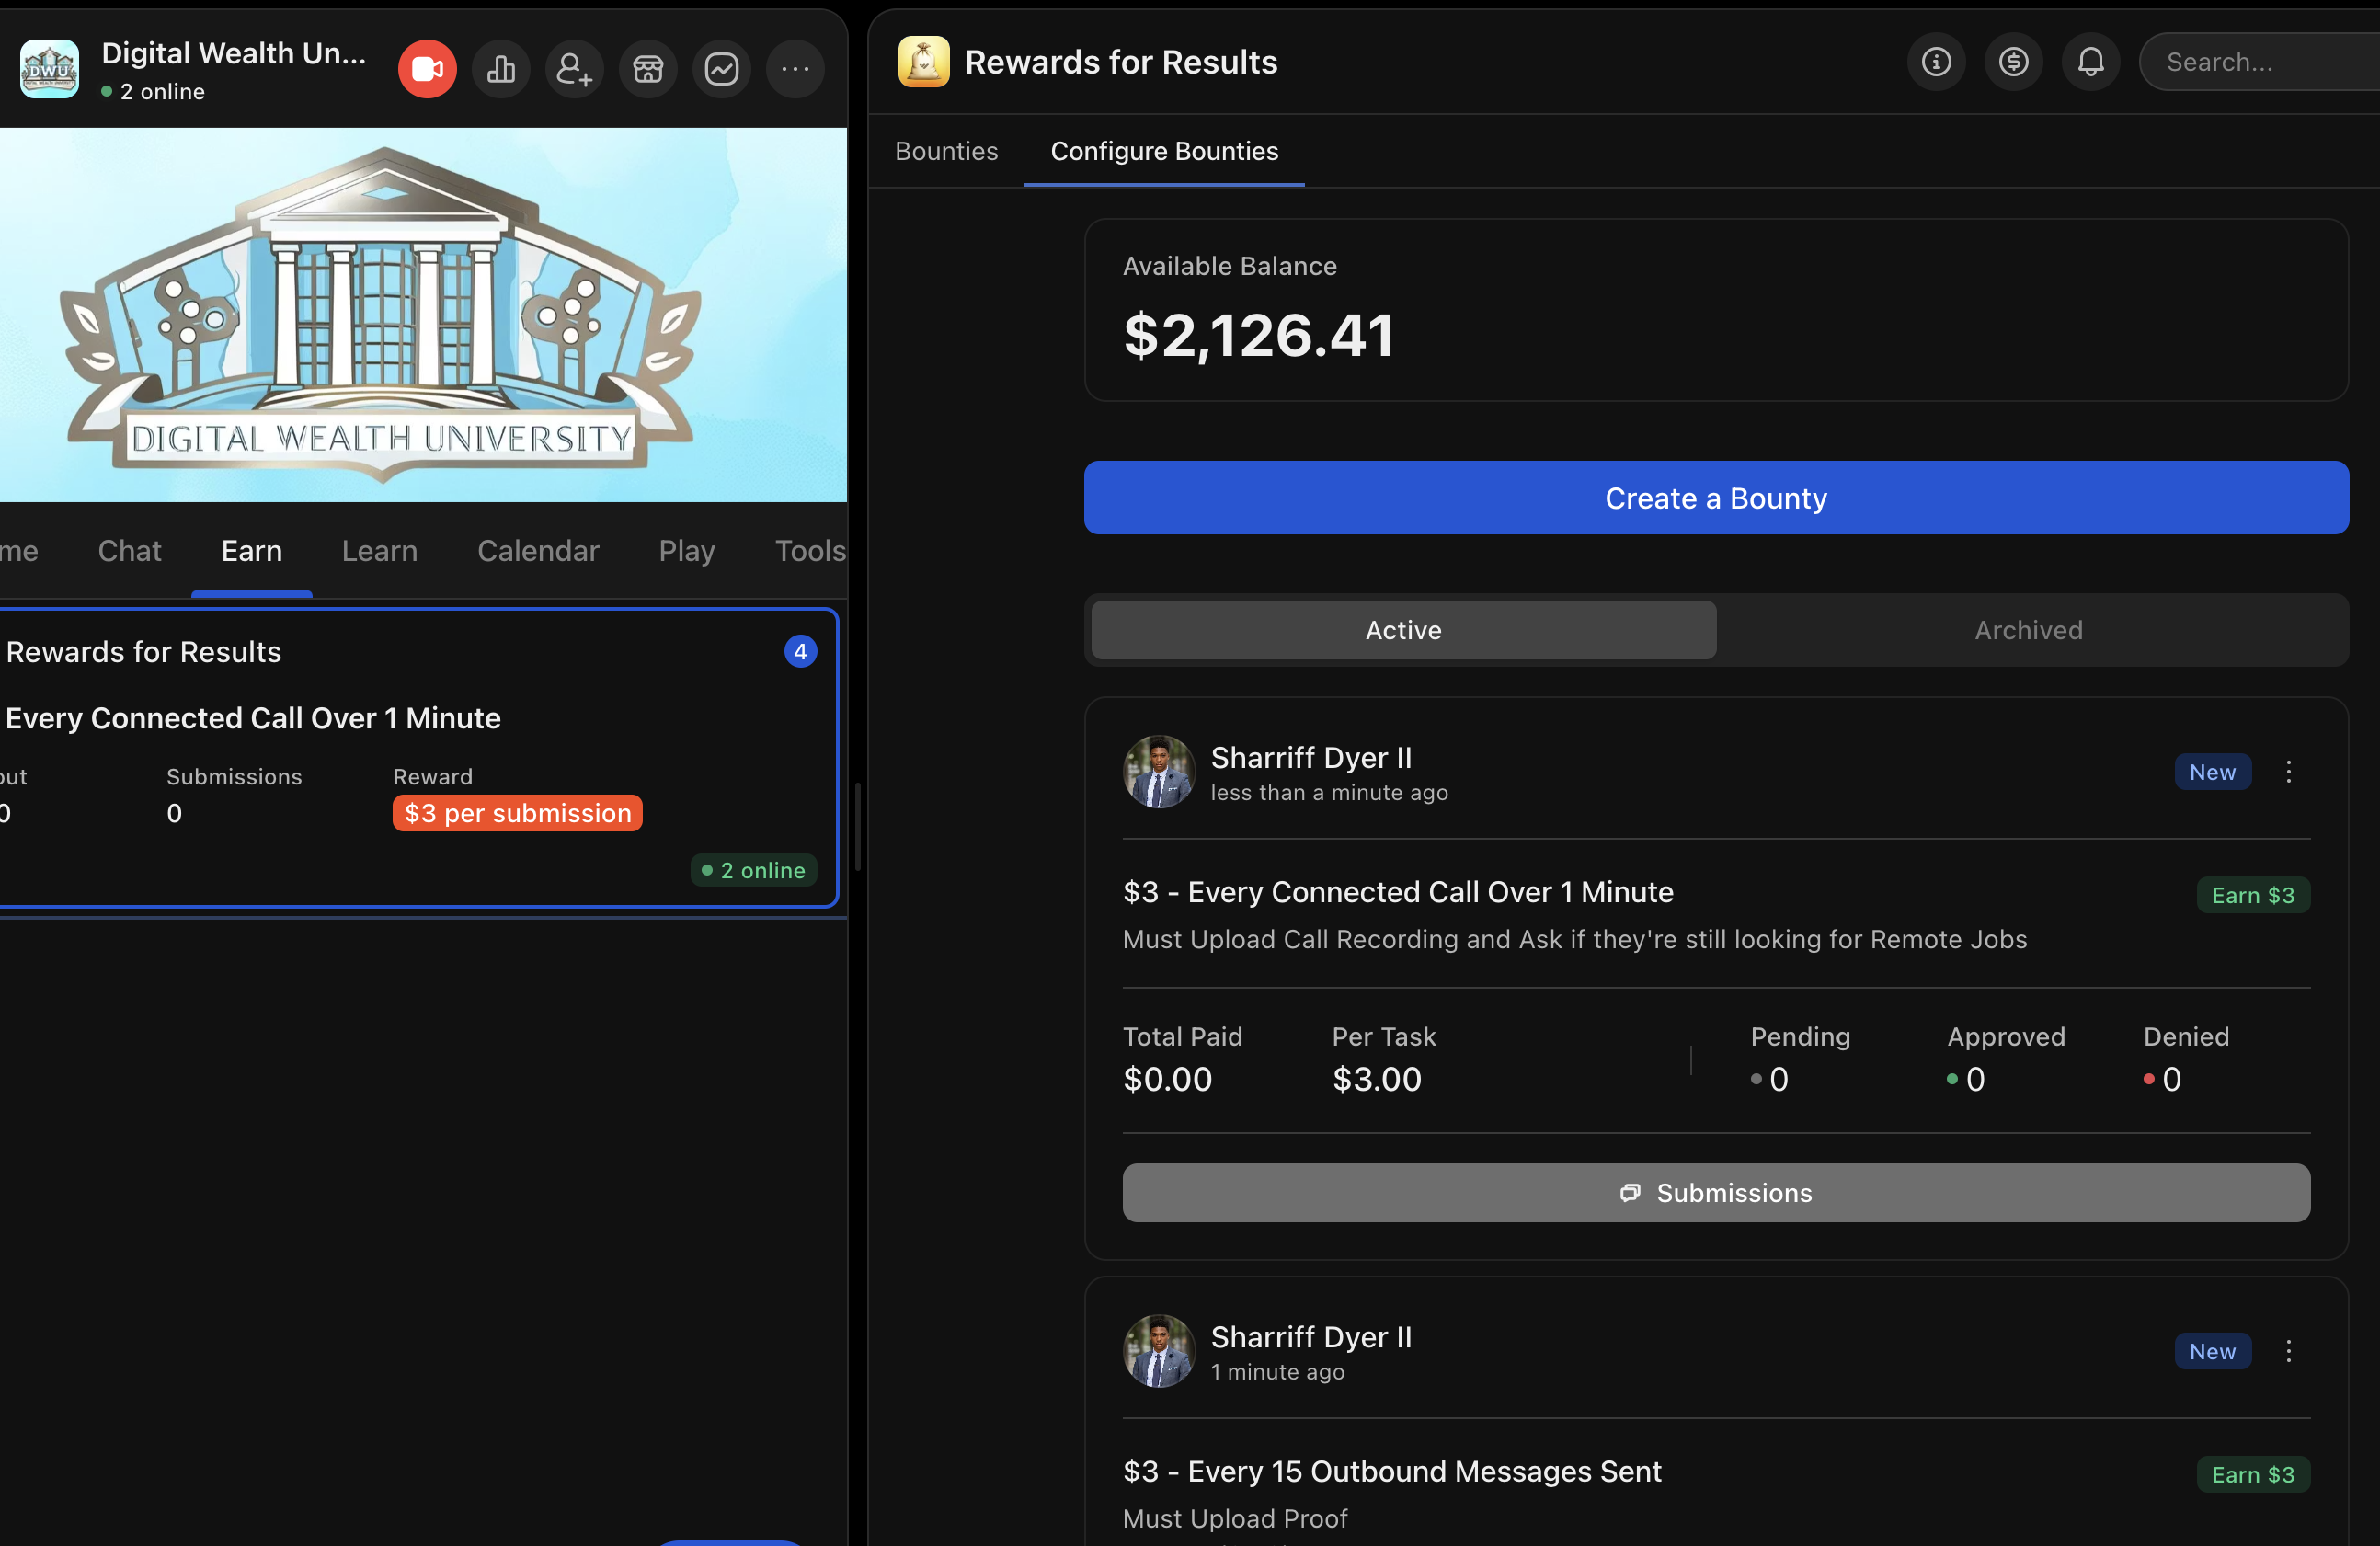This screenshot has height=1546, width=2380.
Task: Select the DWU community avatar
Action: (x=48, y=68)
